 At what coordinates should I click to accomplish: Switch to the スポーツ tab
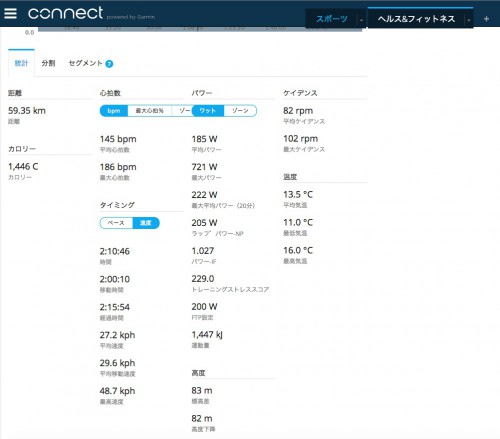coord(332,19)
